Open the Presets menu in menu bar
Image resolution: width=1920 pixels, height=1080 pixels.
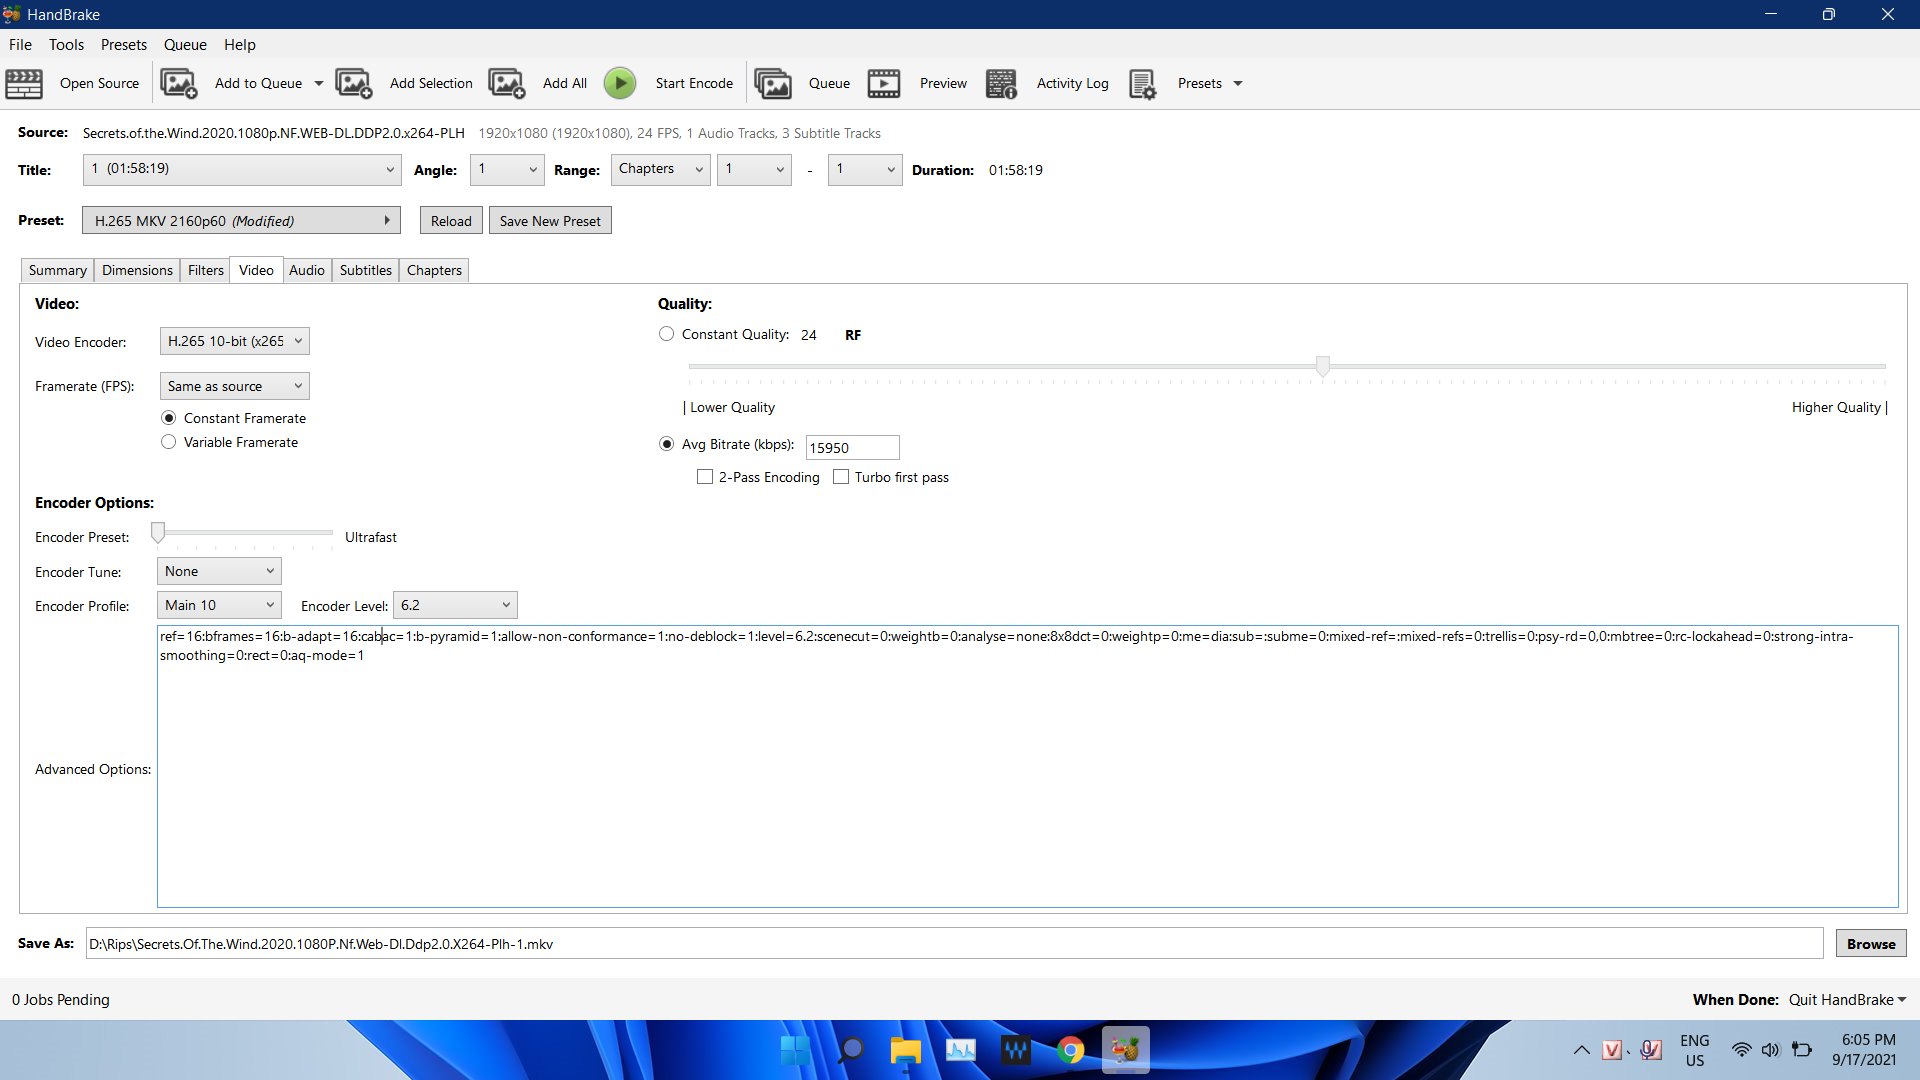click(x=123, y=44)
